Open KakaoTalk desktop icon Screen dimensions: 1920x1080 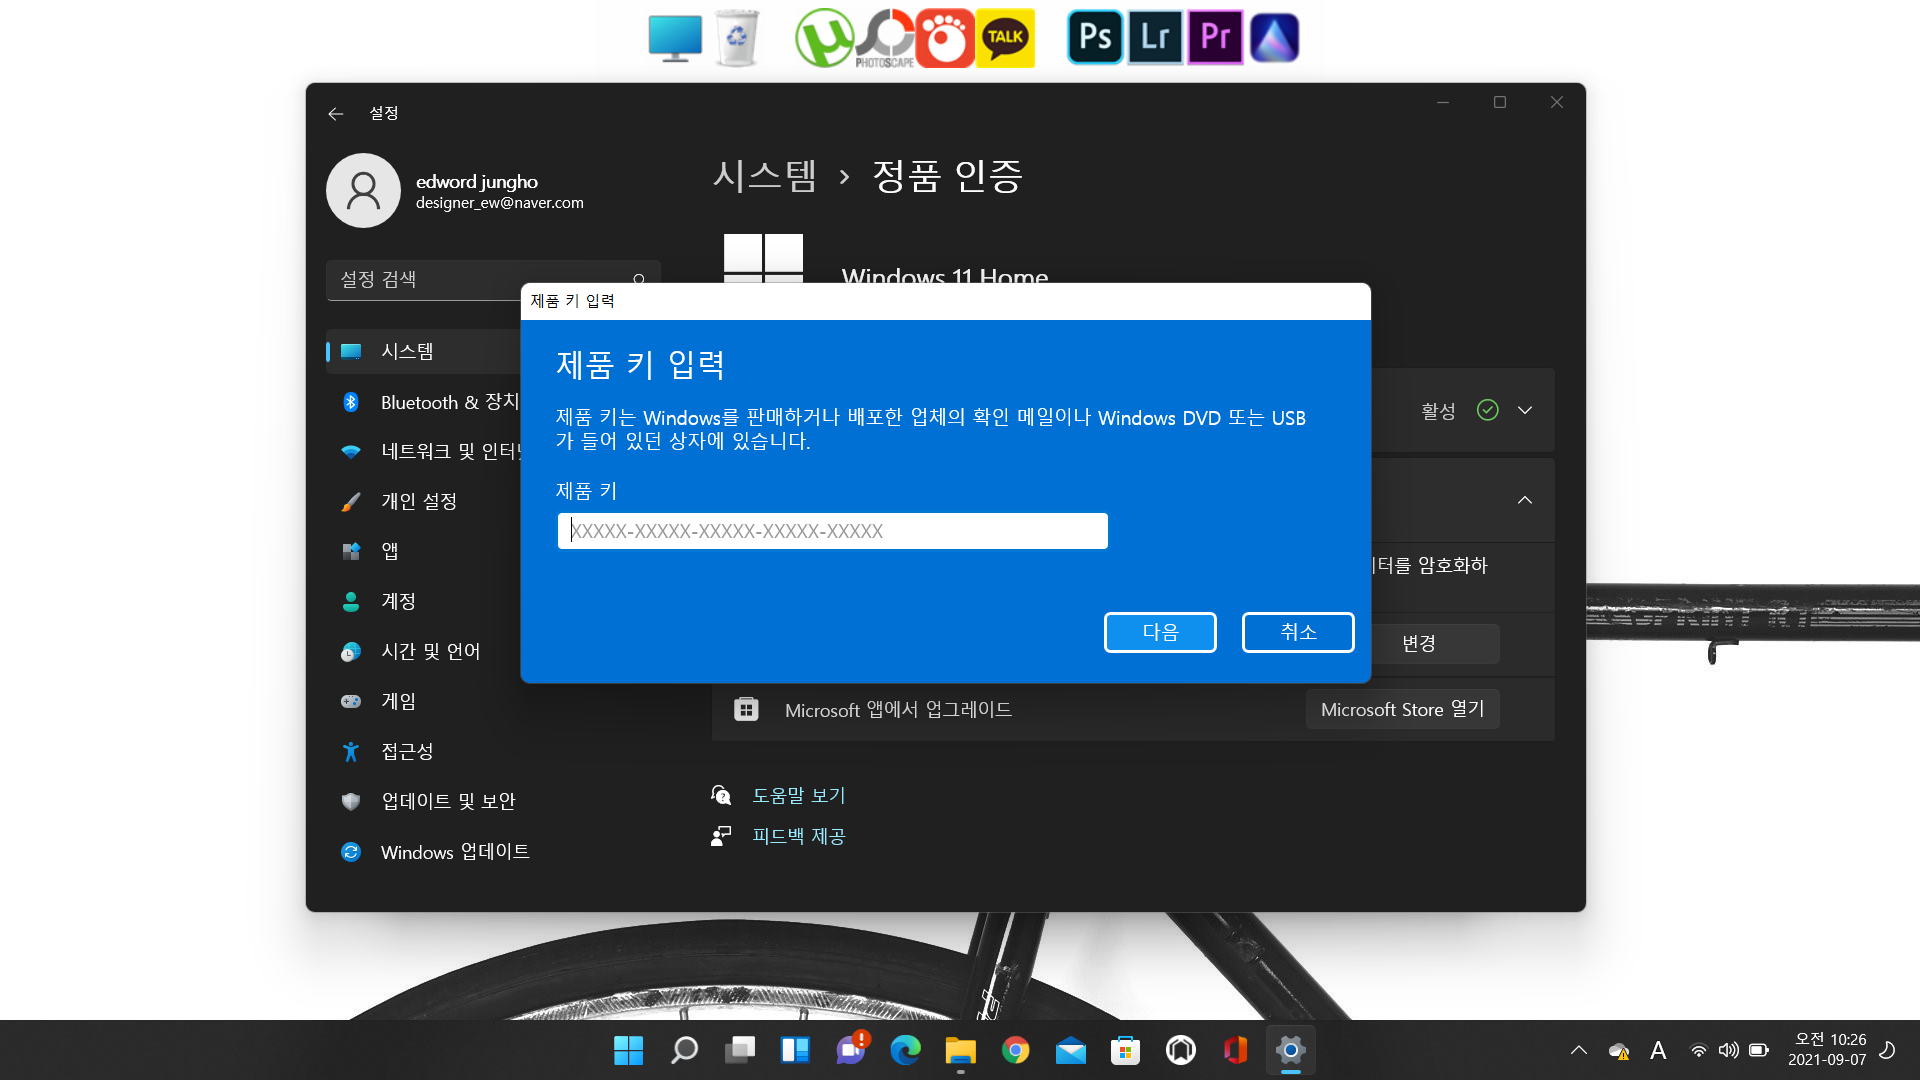[x=1005, y=38]
